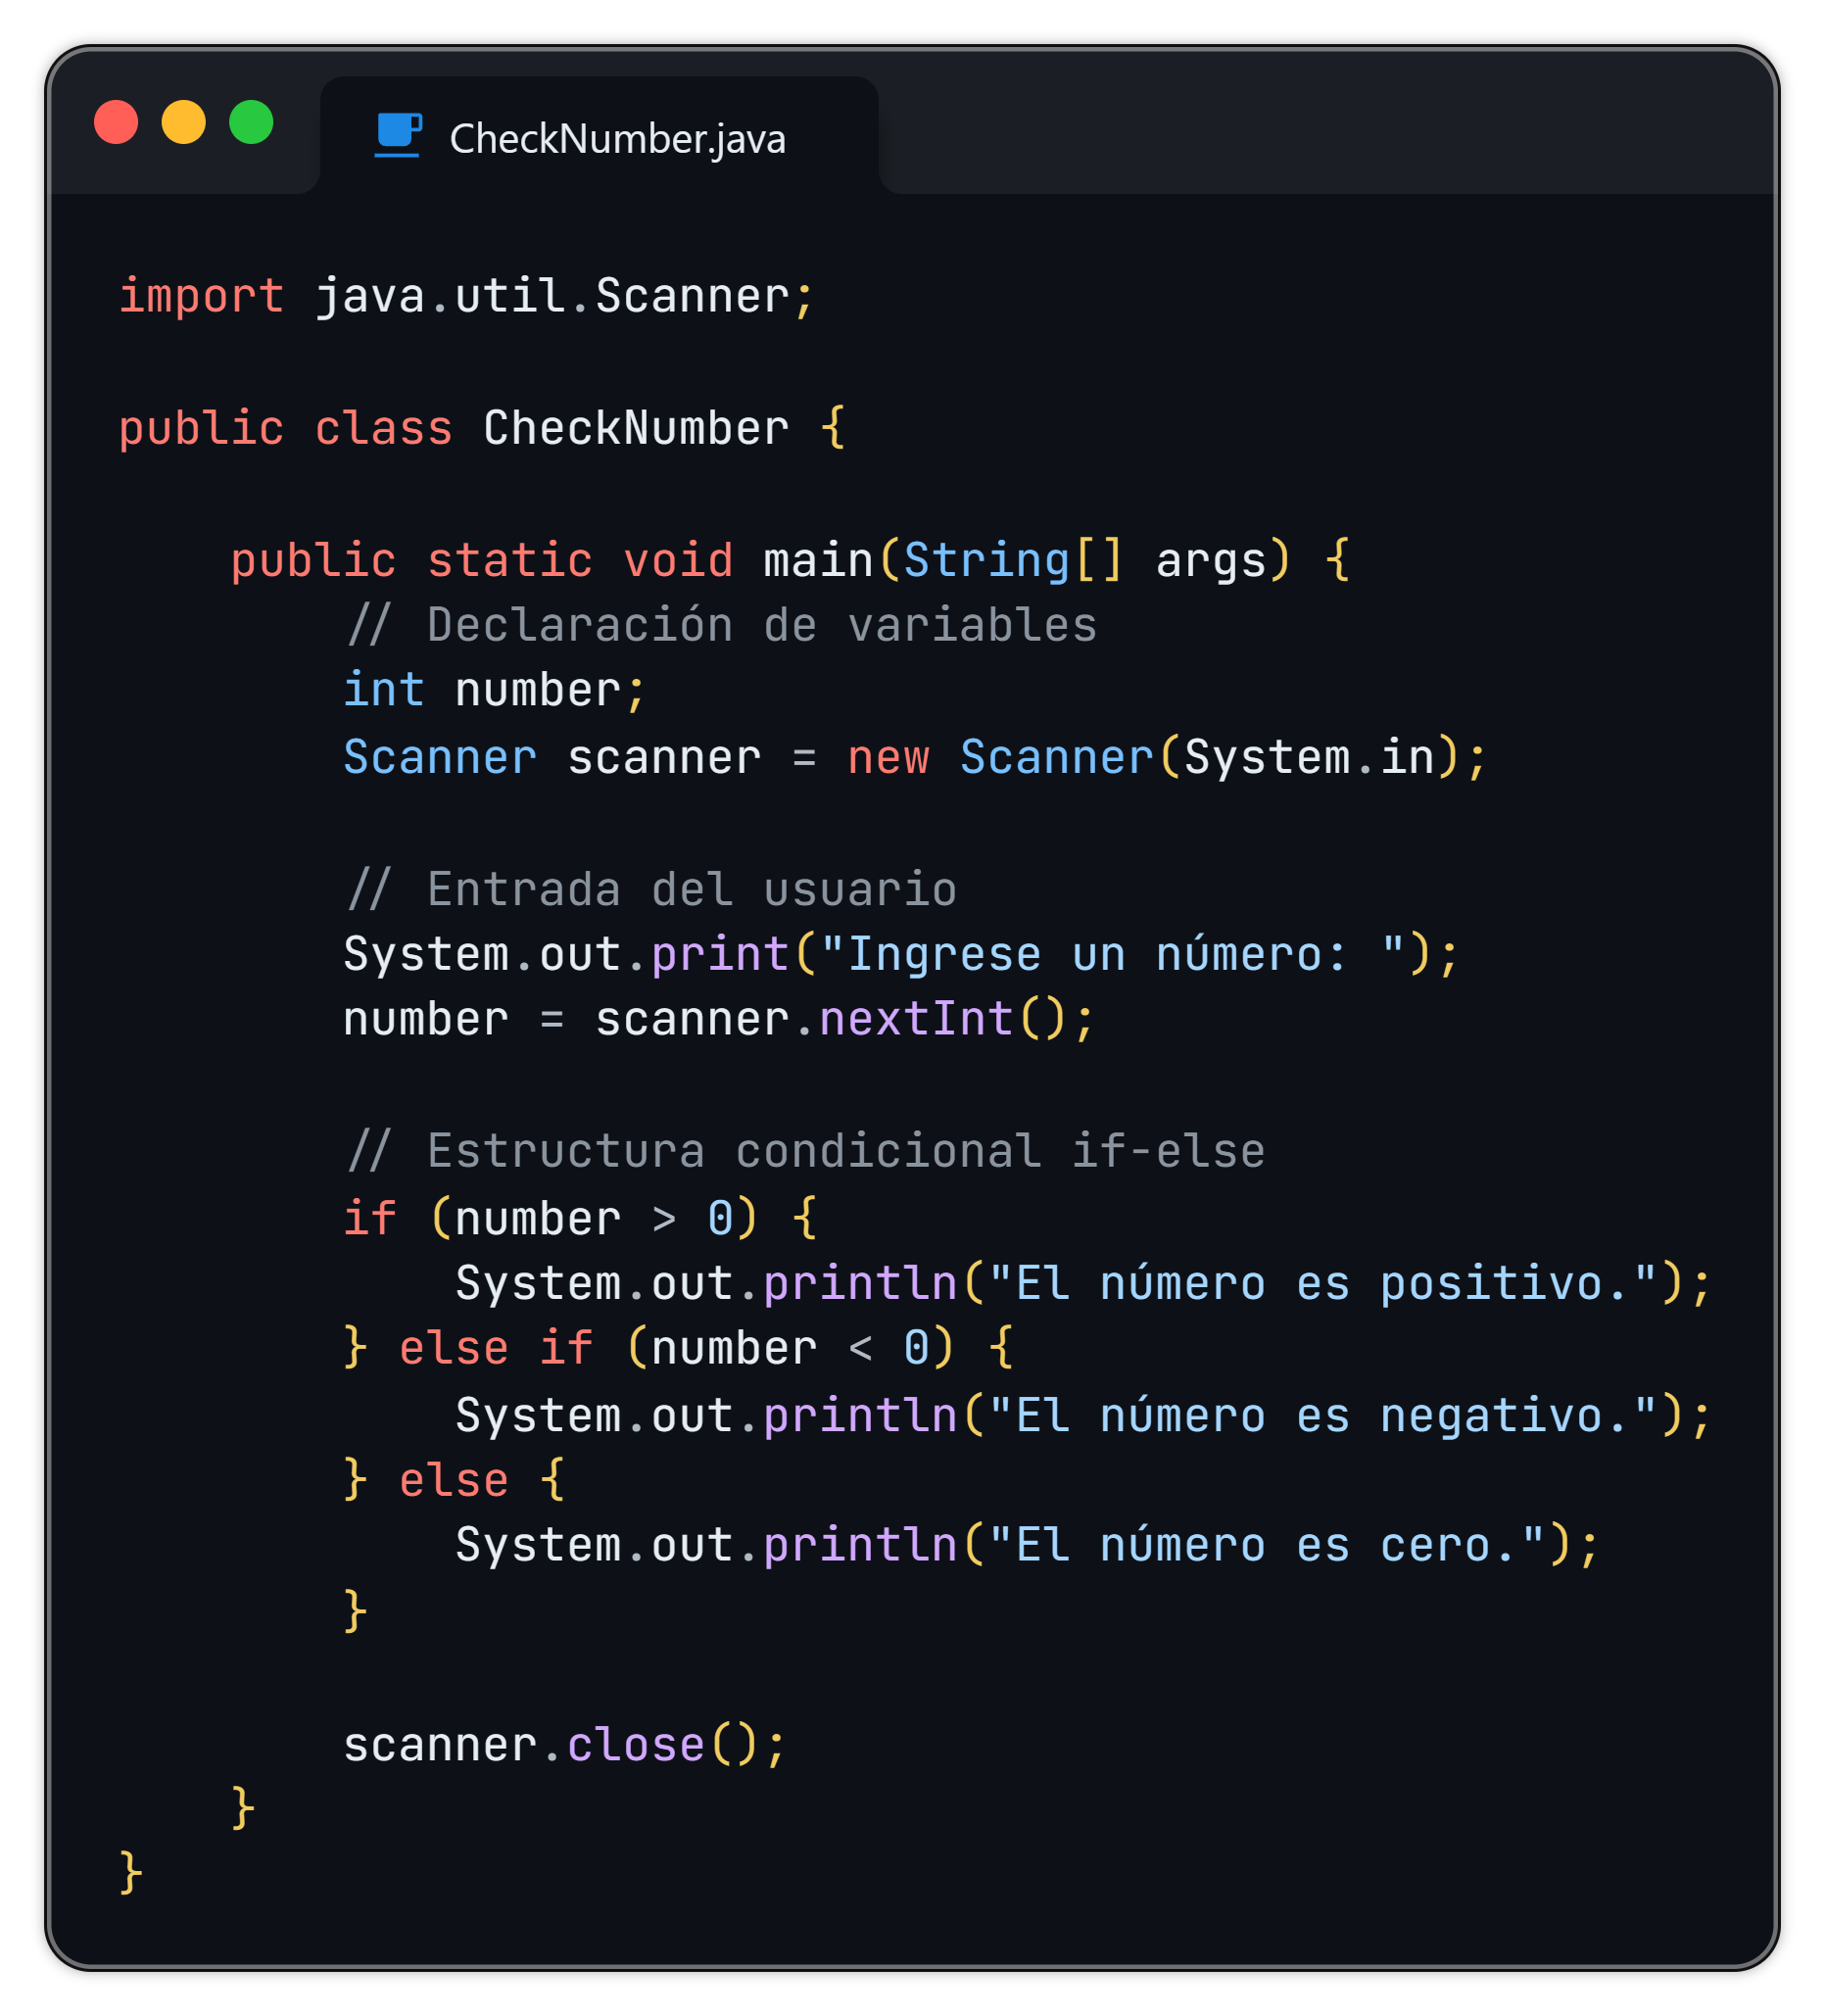Click the Entrada del usuario comment

(x=652, y=890)
